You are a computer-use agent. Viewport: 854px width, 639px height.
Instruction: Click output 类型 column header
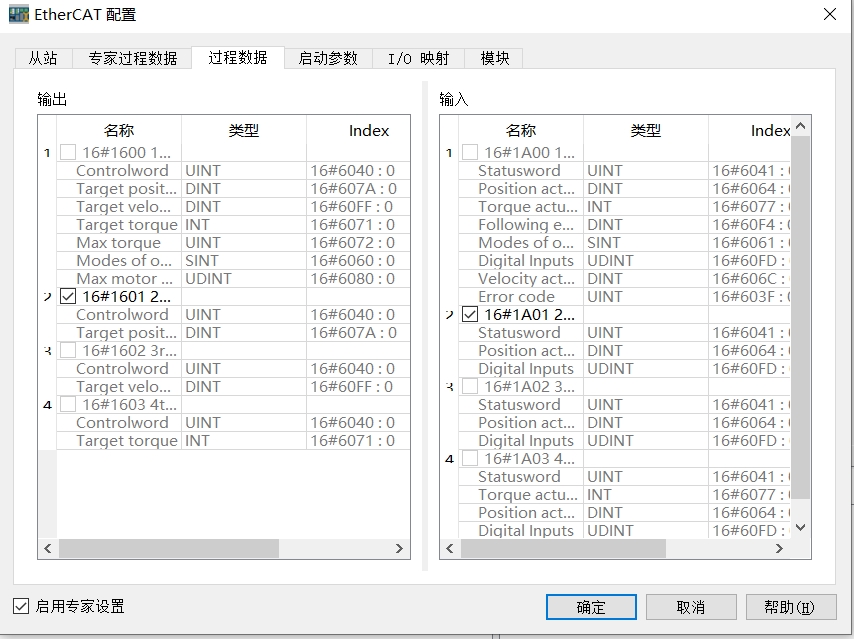coord(243,130)
